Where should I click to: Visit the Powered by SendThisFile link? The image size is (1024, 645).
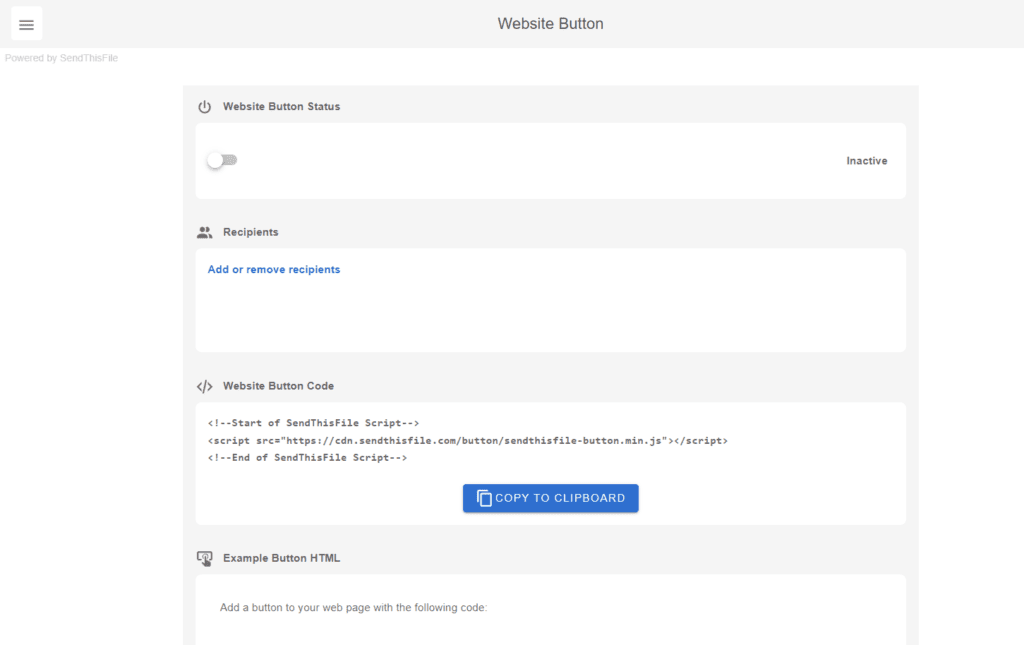coord(61,57)
